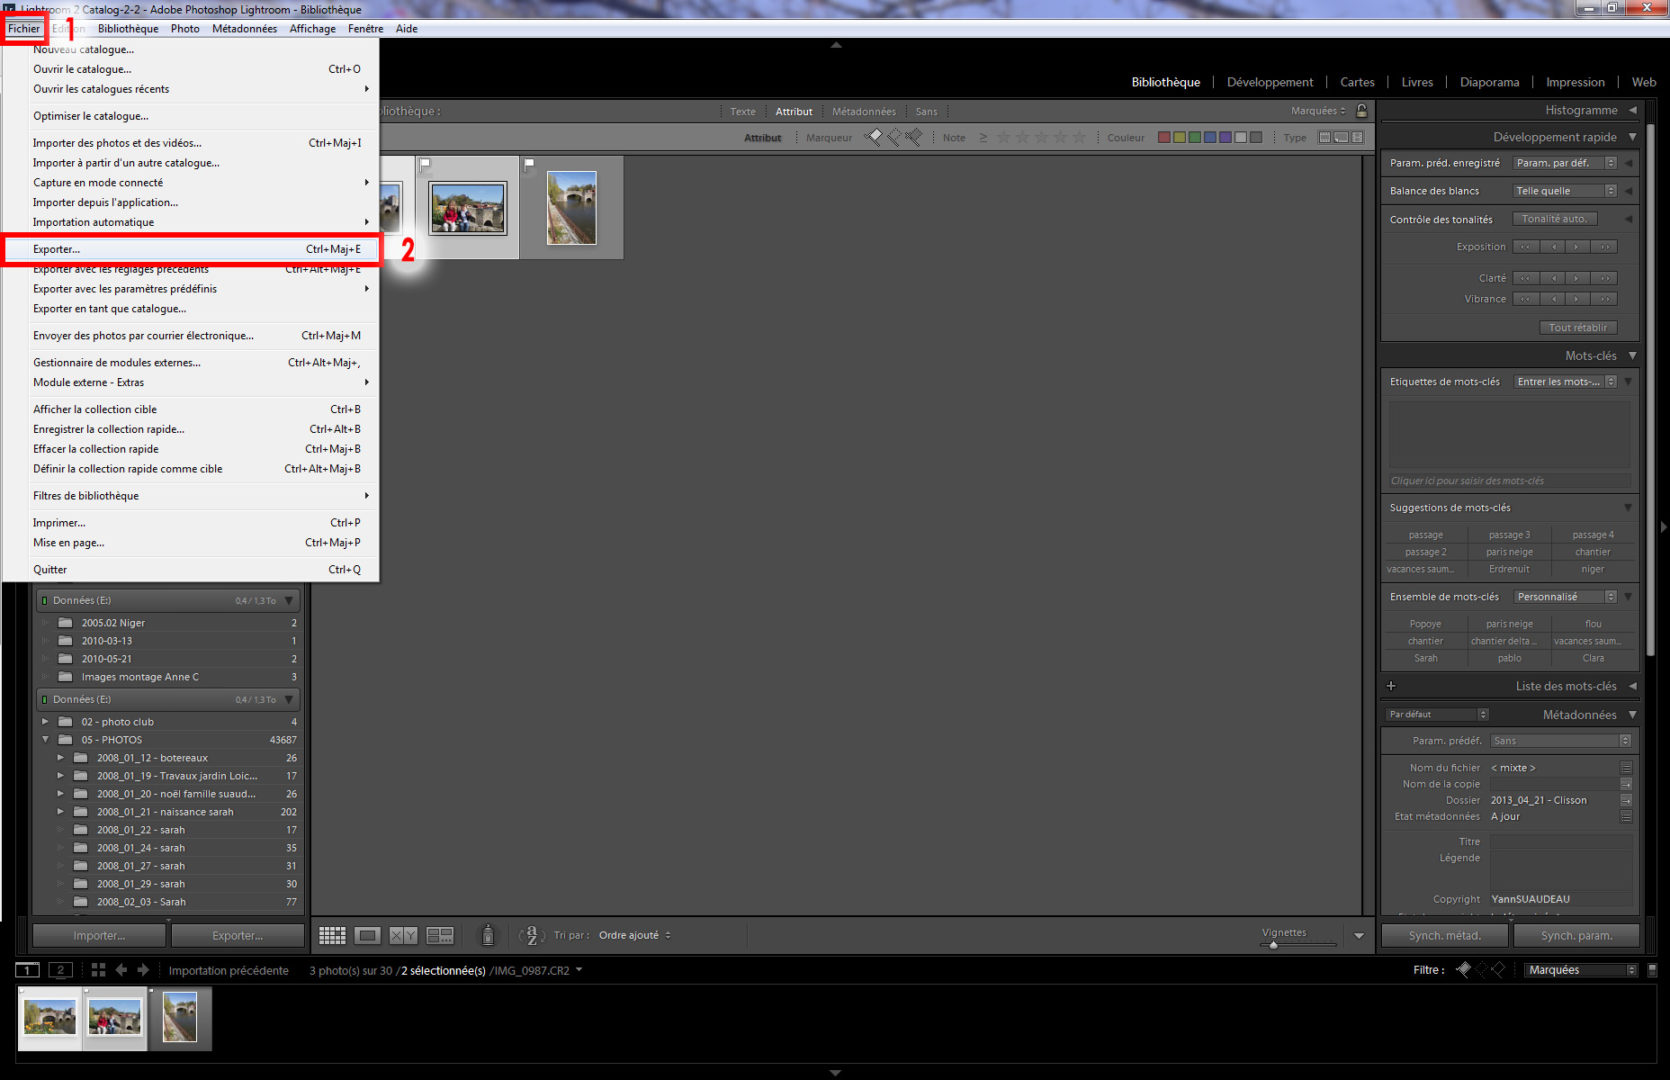The height and width of the screenshot is (1080, 1670).
Task: Go forward with filmstrip right arrow
Action: click(x=143, y=970)
